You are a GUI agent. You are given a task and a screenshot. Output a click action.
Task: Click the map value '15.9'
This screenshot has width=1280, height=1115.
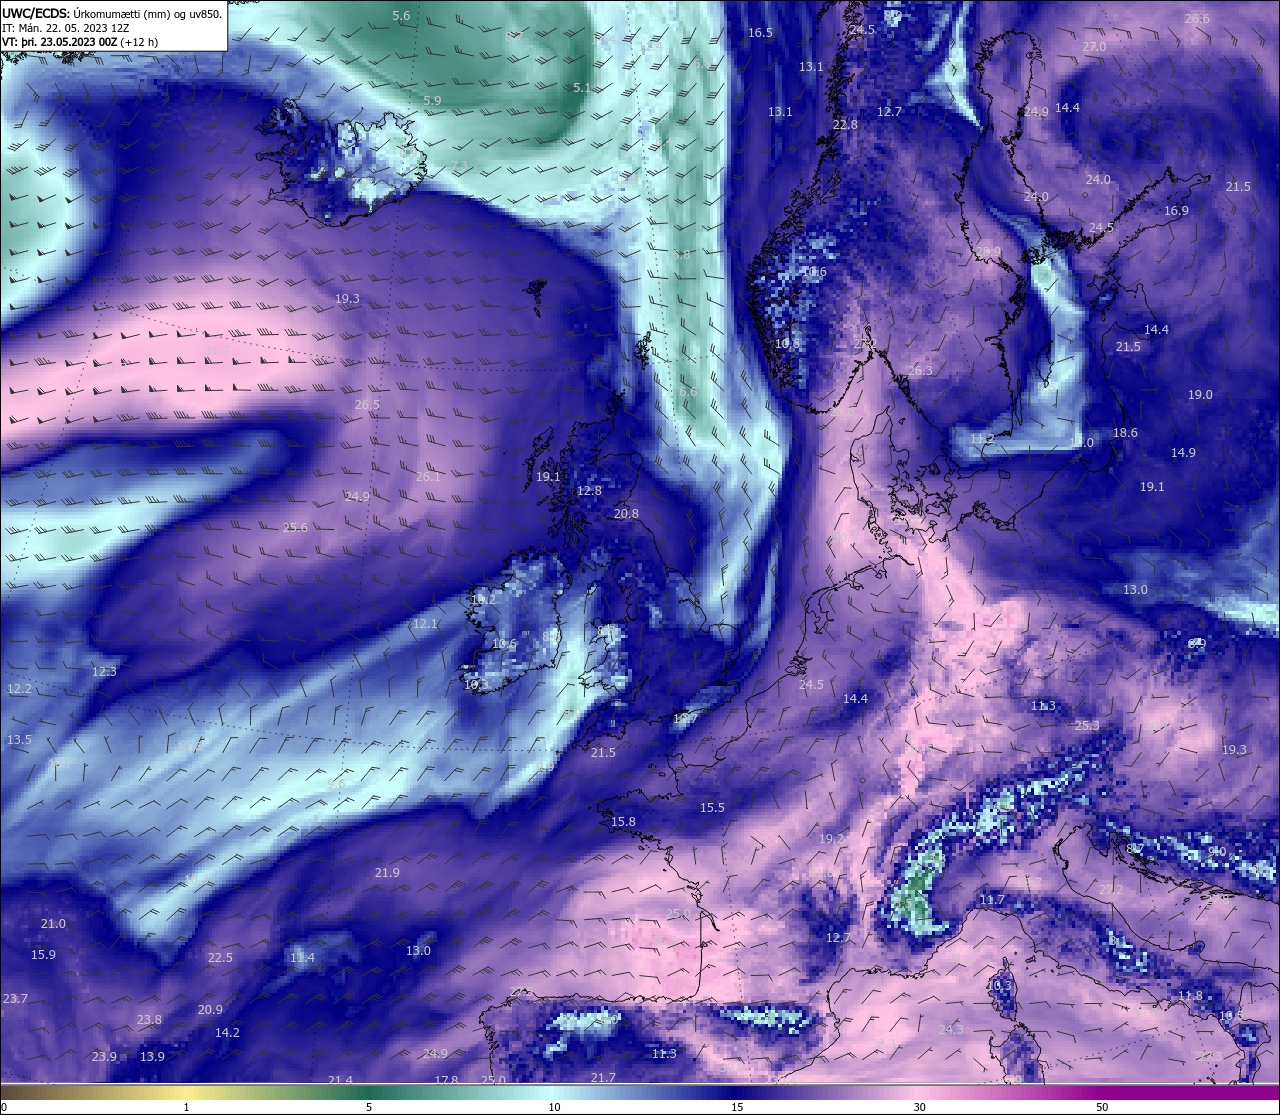click(x=43, y=955)
